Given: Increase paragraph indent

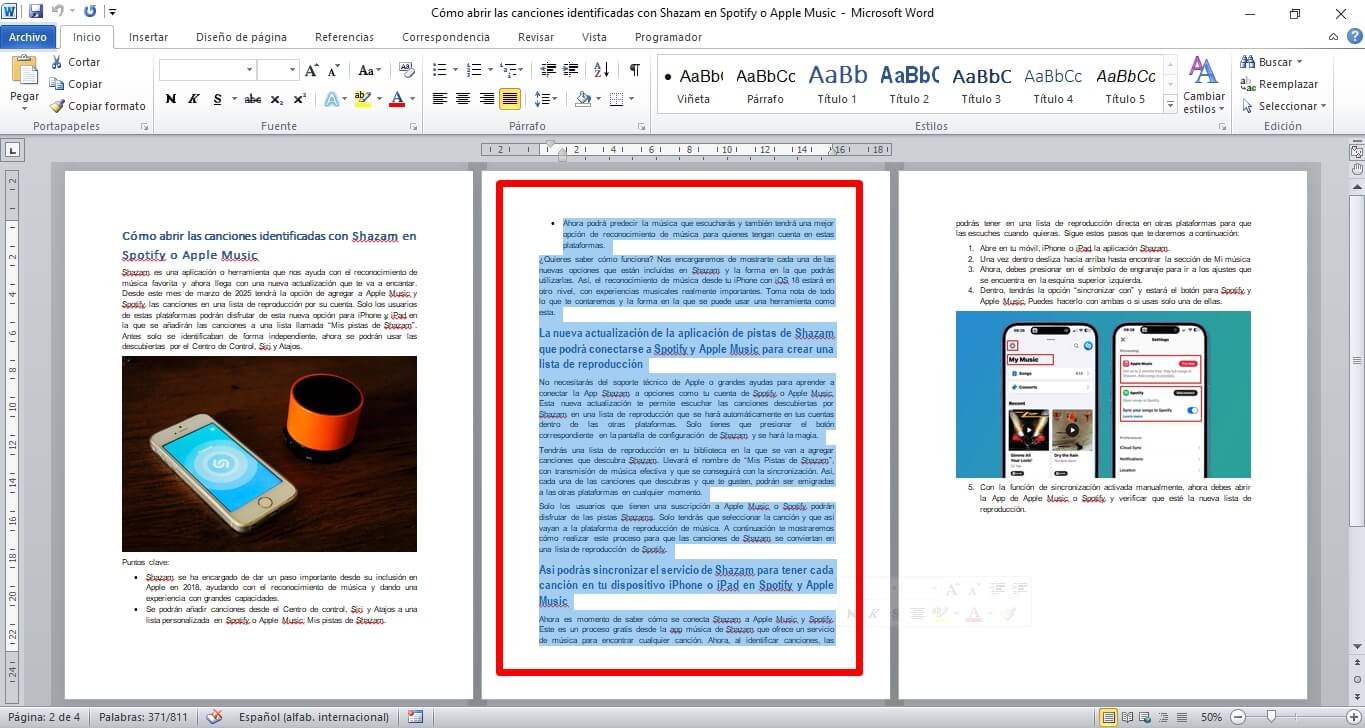Looking at the screenshot, I should point(571,70).
